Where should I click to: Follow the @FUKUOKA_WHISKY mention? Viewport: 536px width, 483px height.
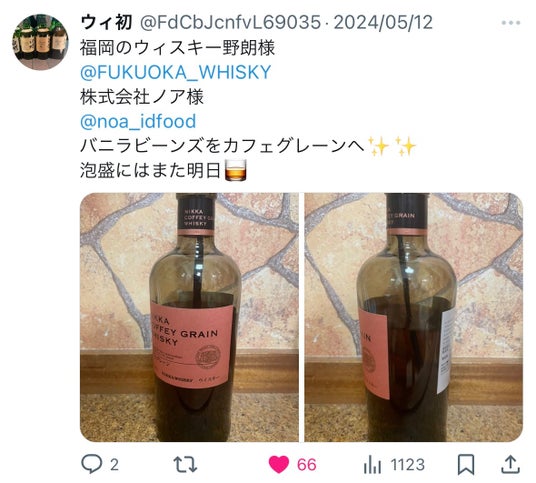point(176,72)
